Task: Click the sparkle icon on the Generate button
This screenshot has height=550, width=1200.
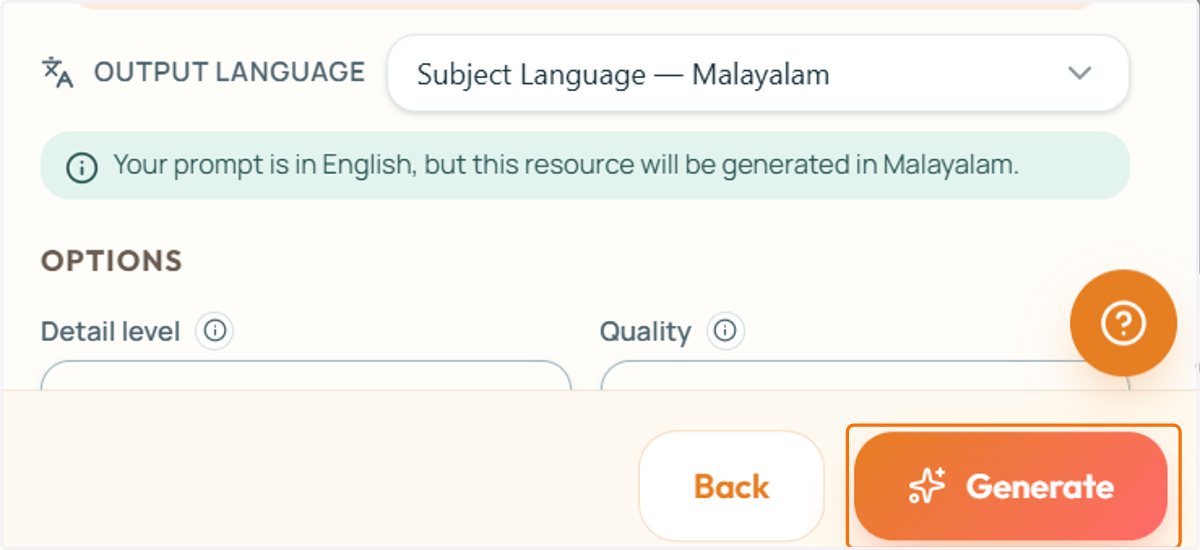Action: pos(926,486)
